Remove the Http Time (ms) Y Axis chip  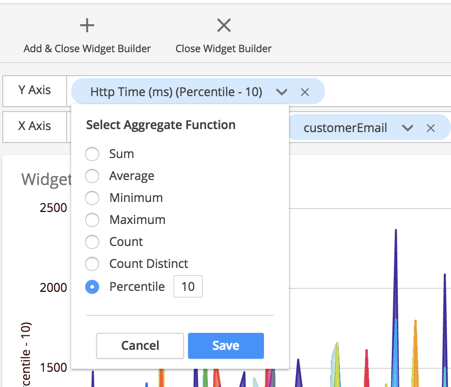point(305,92)
